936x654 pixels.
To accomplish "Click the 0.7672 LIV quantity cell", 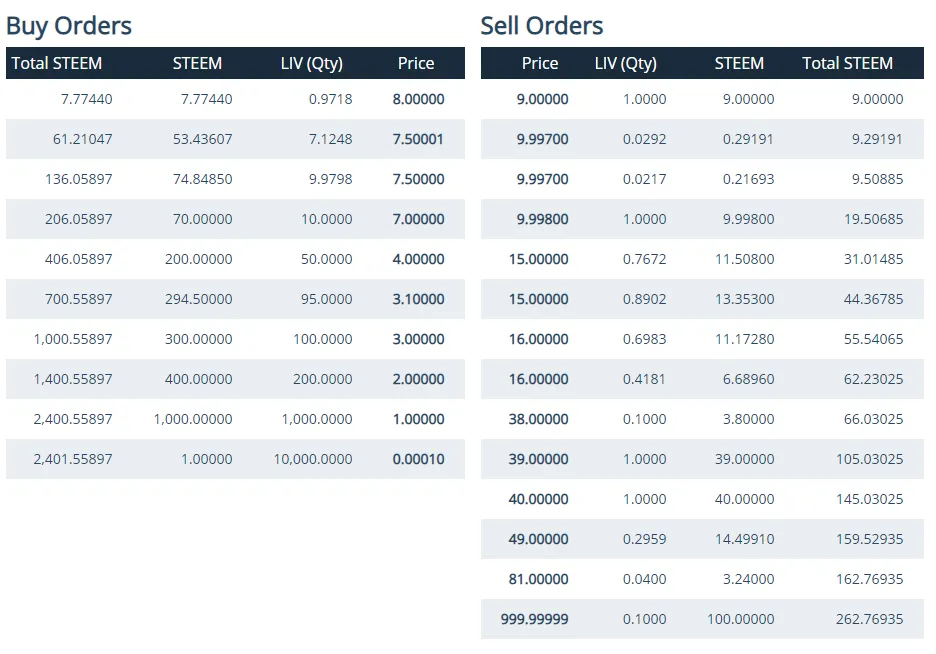I will coord(644,259).
